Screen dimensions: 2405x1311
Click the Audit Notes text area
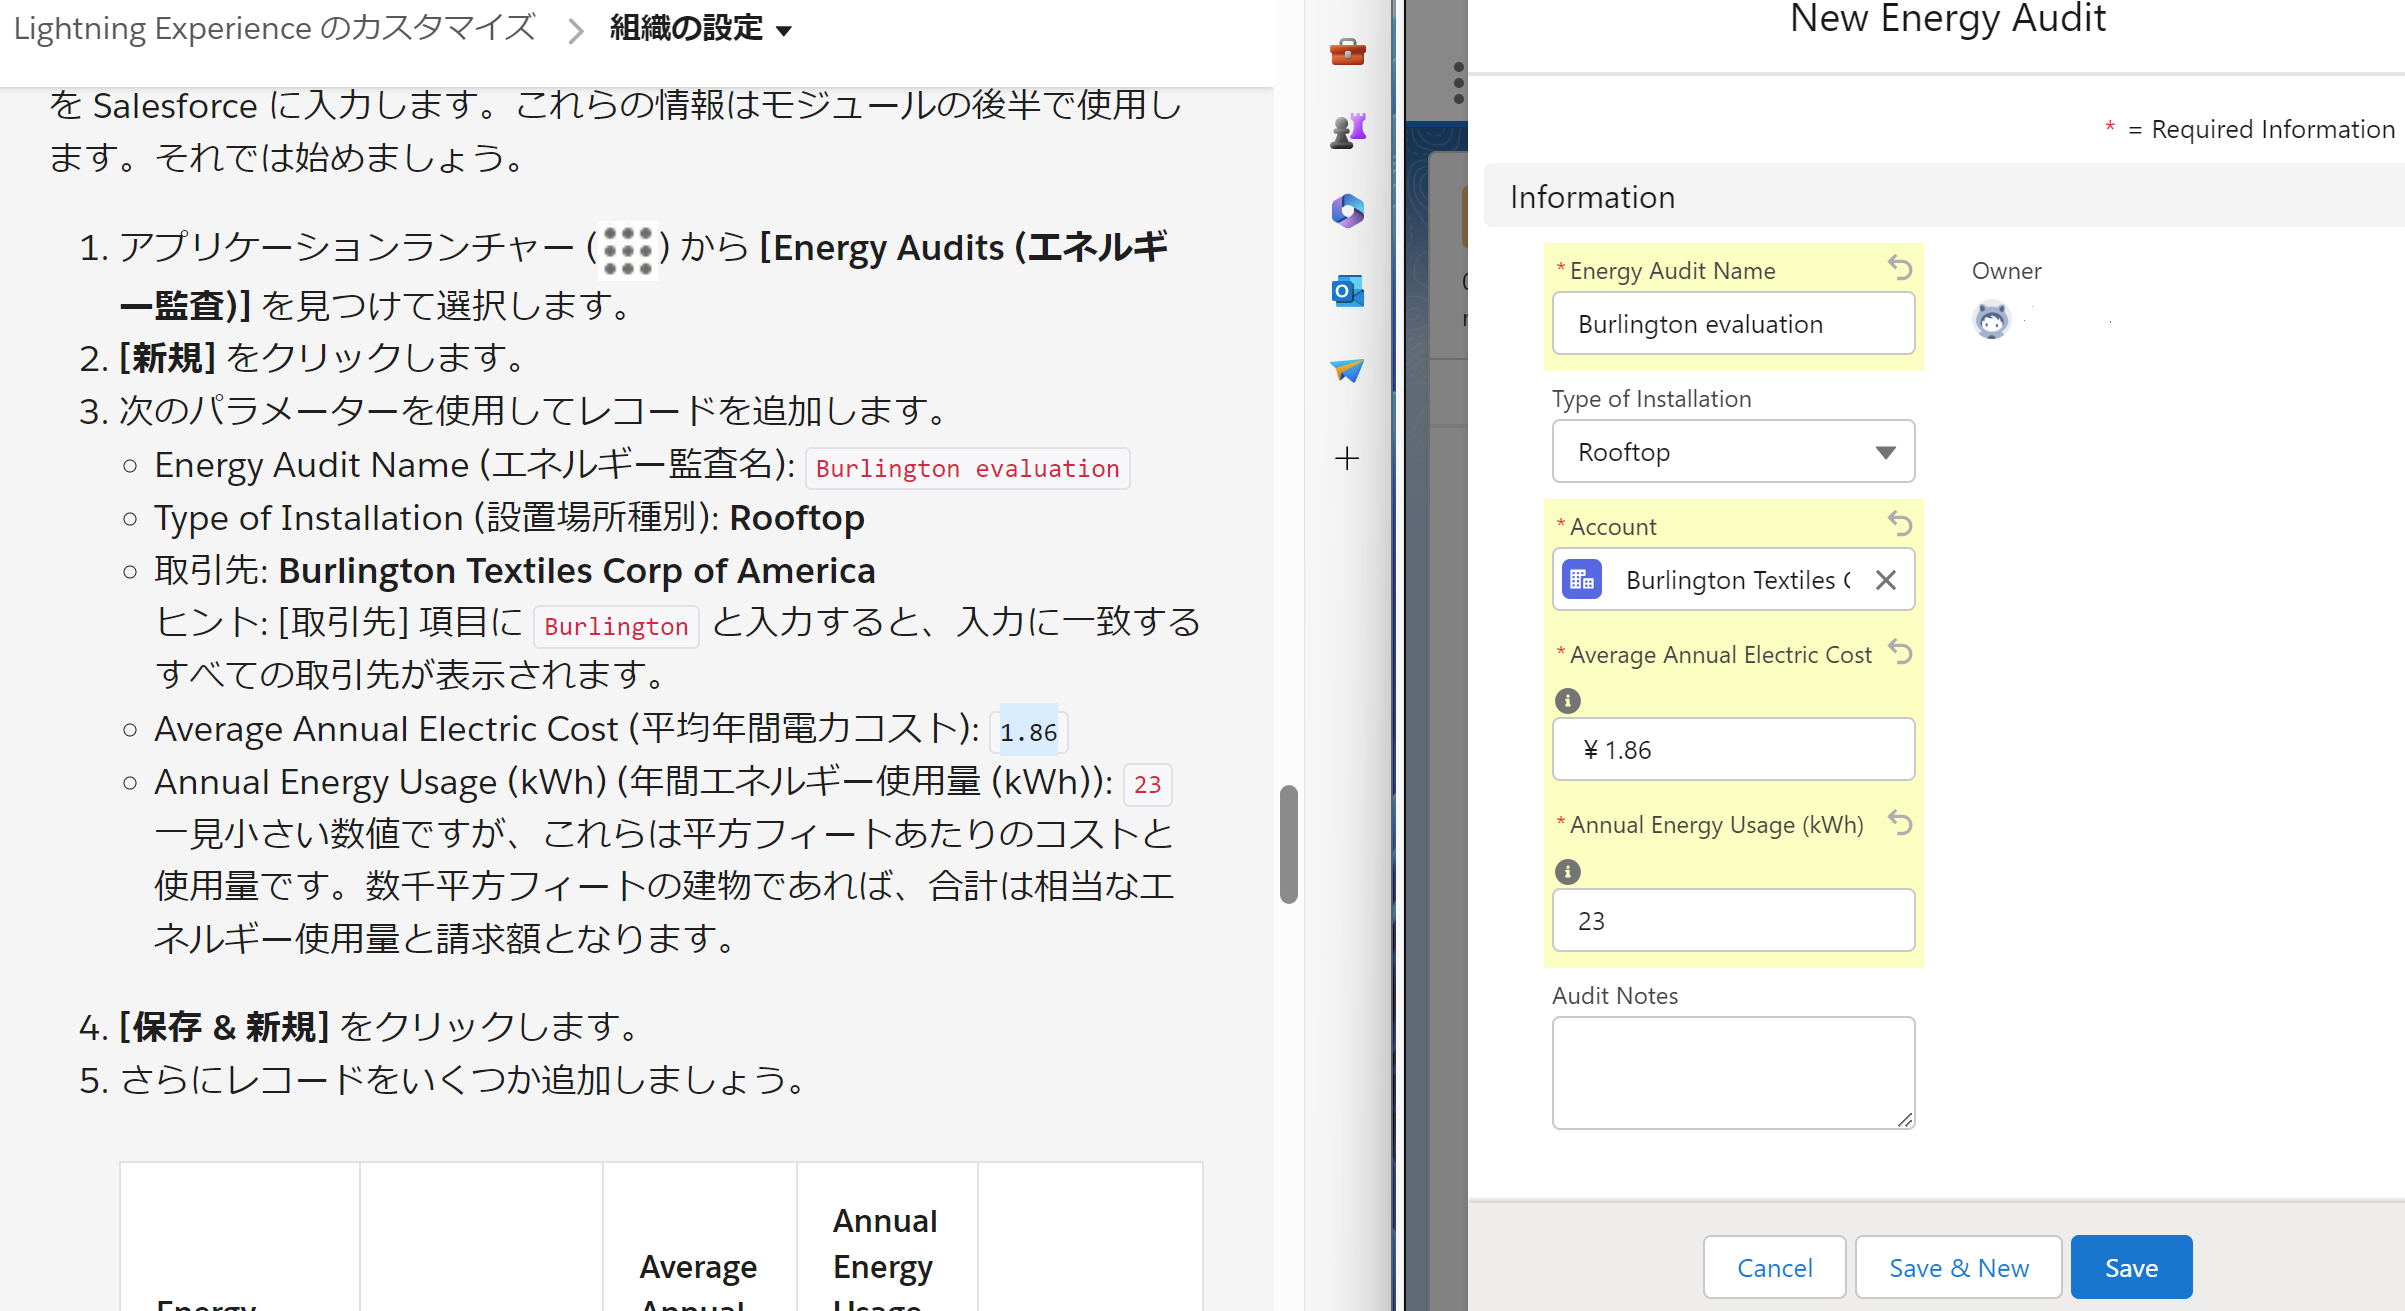click(1733, 1072)
